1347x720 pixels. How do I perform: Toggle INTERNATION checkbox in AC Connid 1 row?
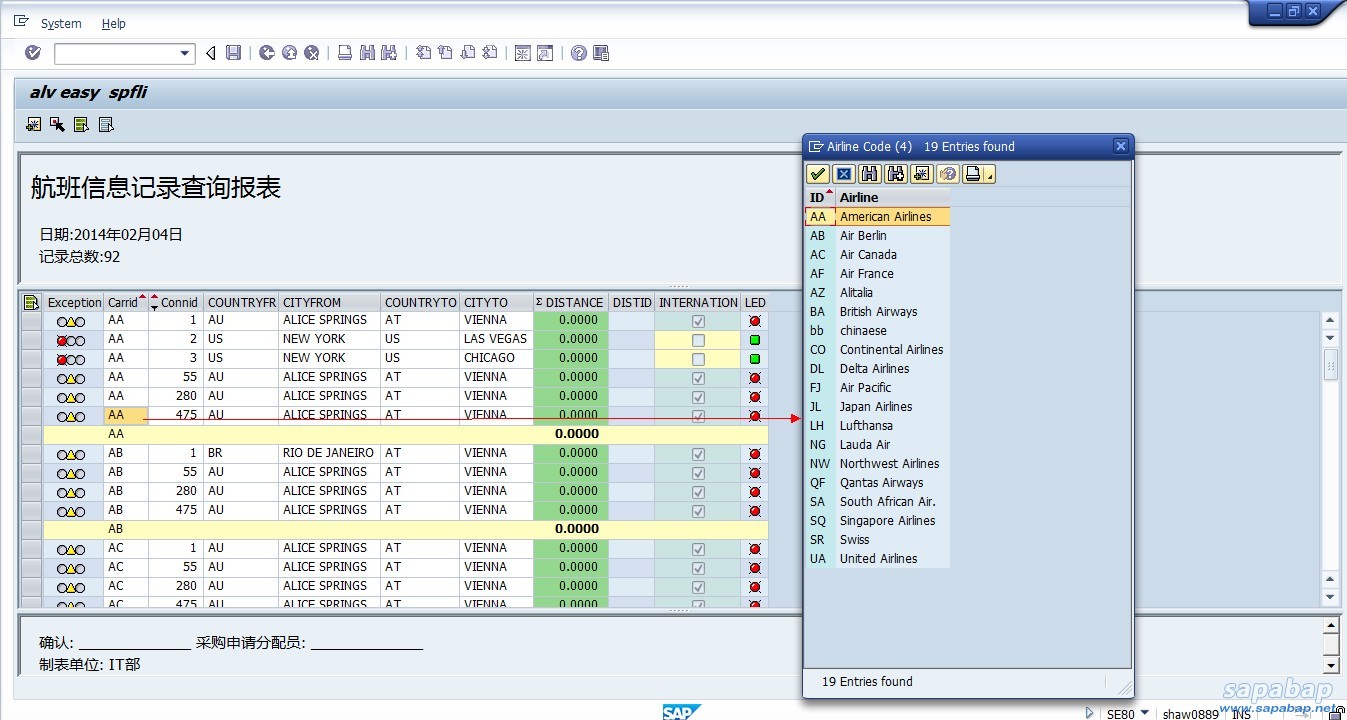pyautogui.click(x=698, y=549)
